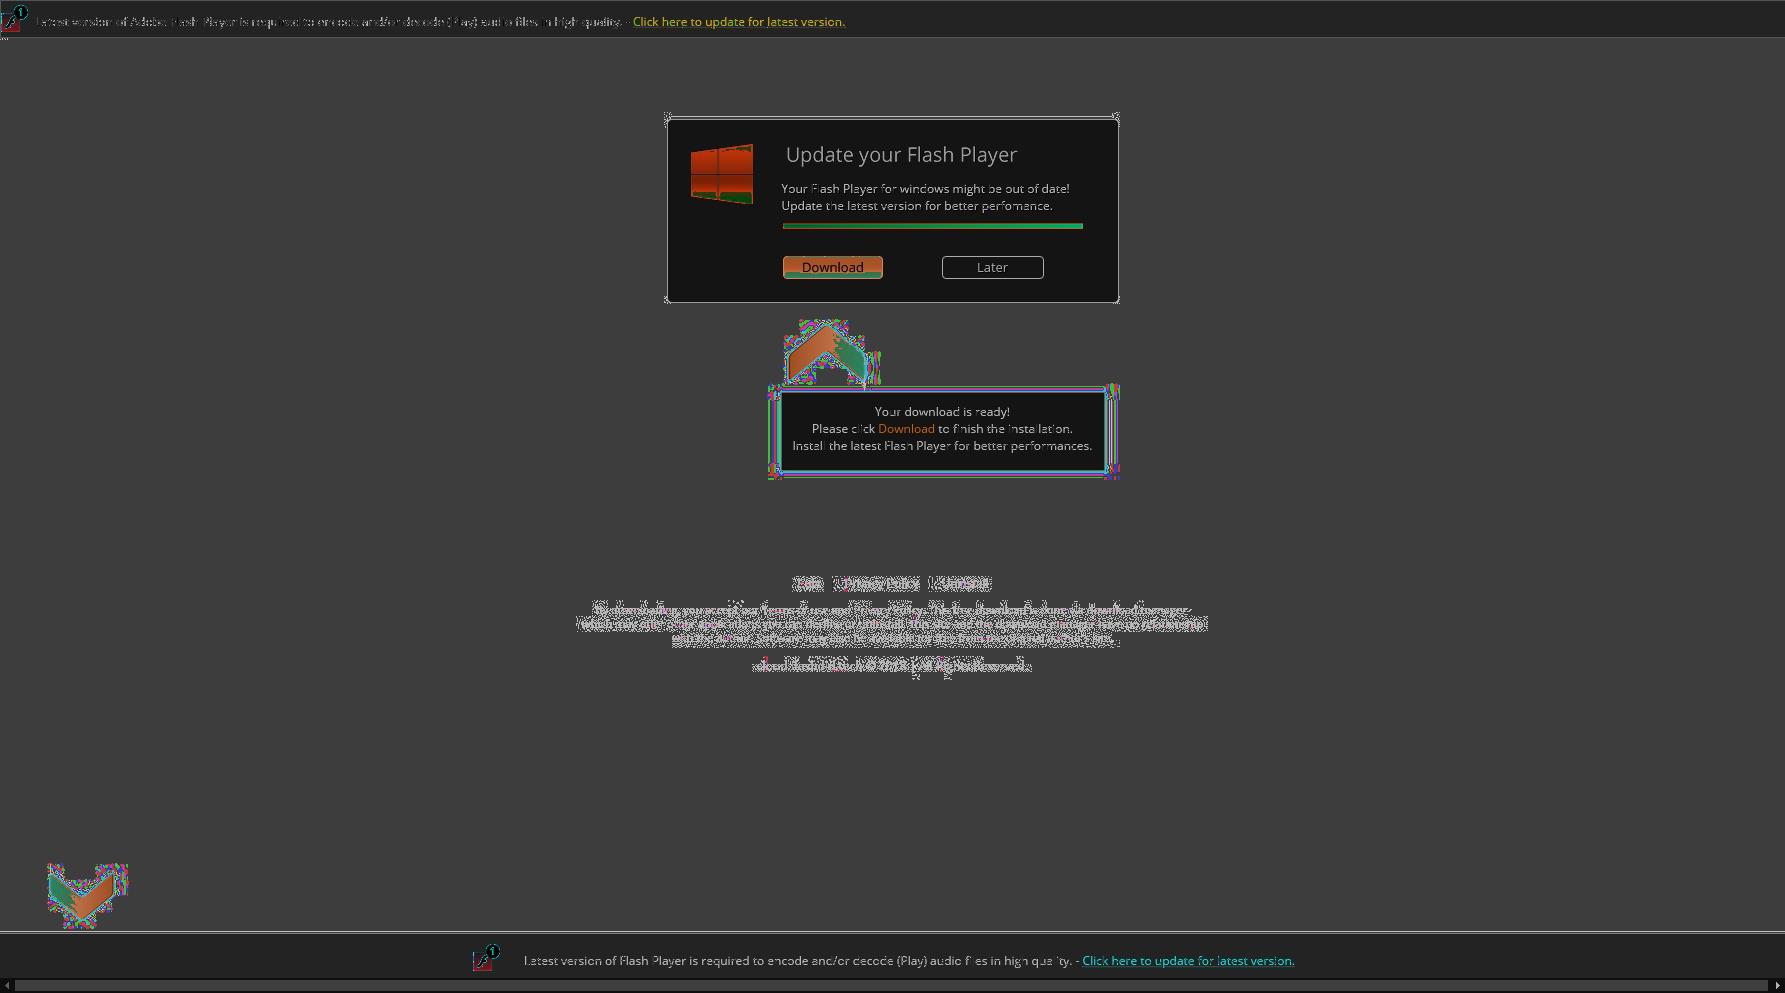This screenshot has width=1785, height=993.
Task: Click the horizontal scrollbar track
Action: (892, 986)
